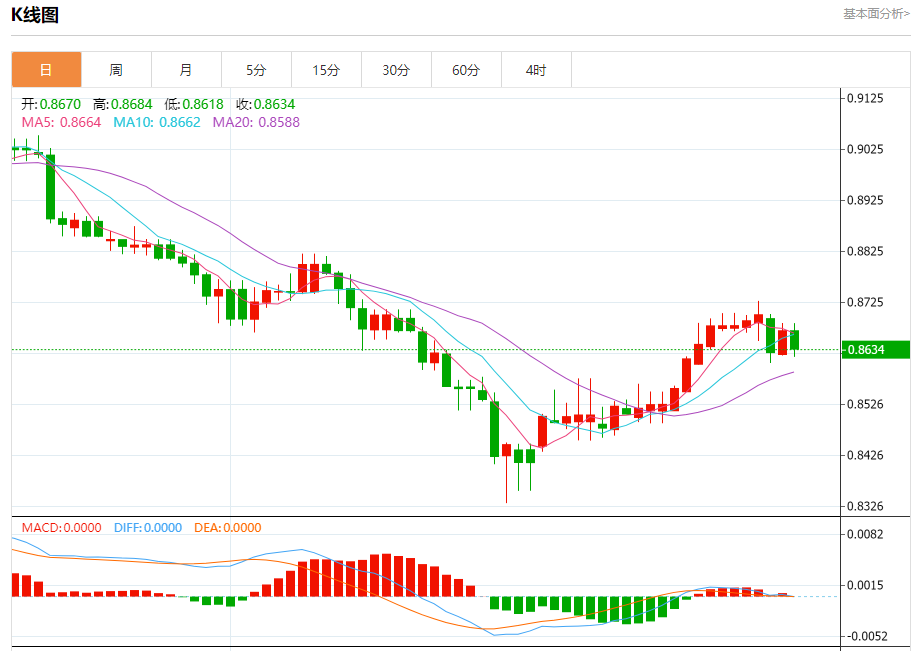Click the MA5 indicator label
The height and width of the screenshot is (651, 918).
coord(61,122)
